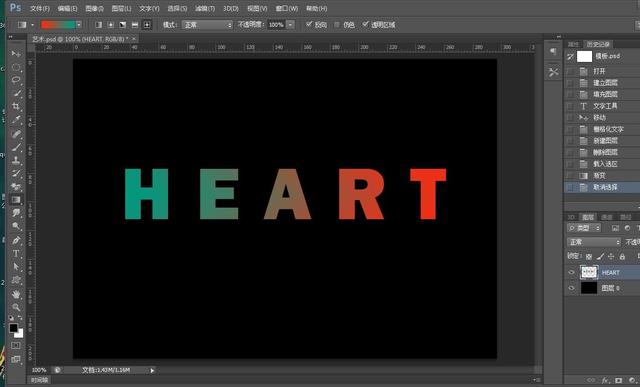Set history brush source on 渐变 step
The image size is (640, 387).
[570, 176]
